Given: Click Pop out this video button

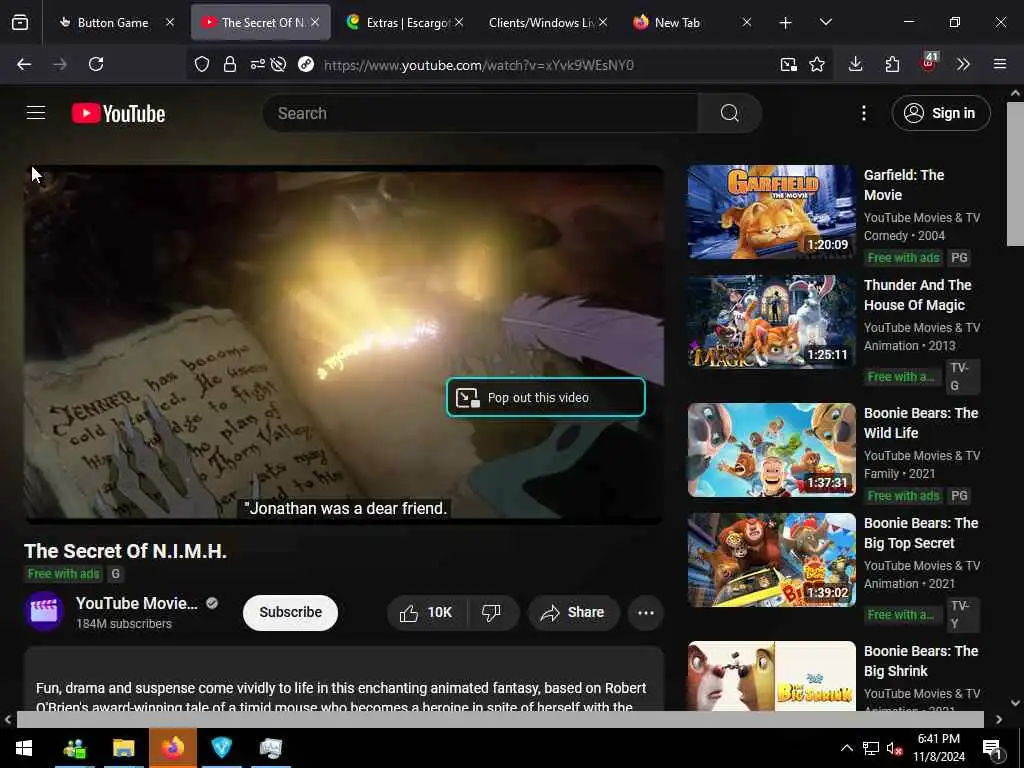Looking at the screenshot, I should 546,397.
